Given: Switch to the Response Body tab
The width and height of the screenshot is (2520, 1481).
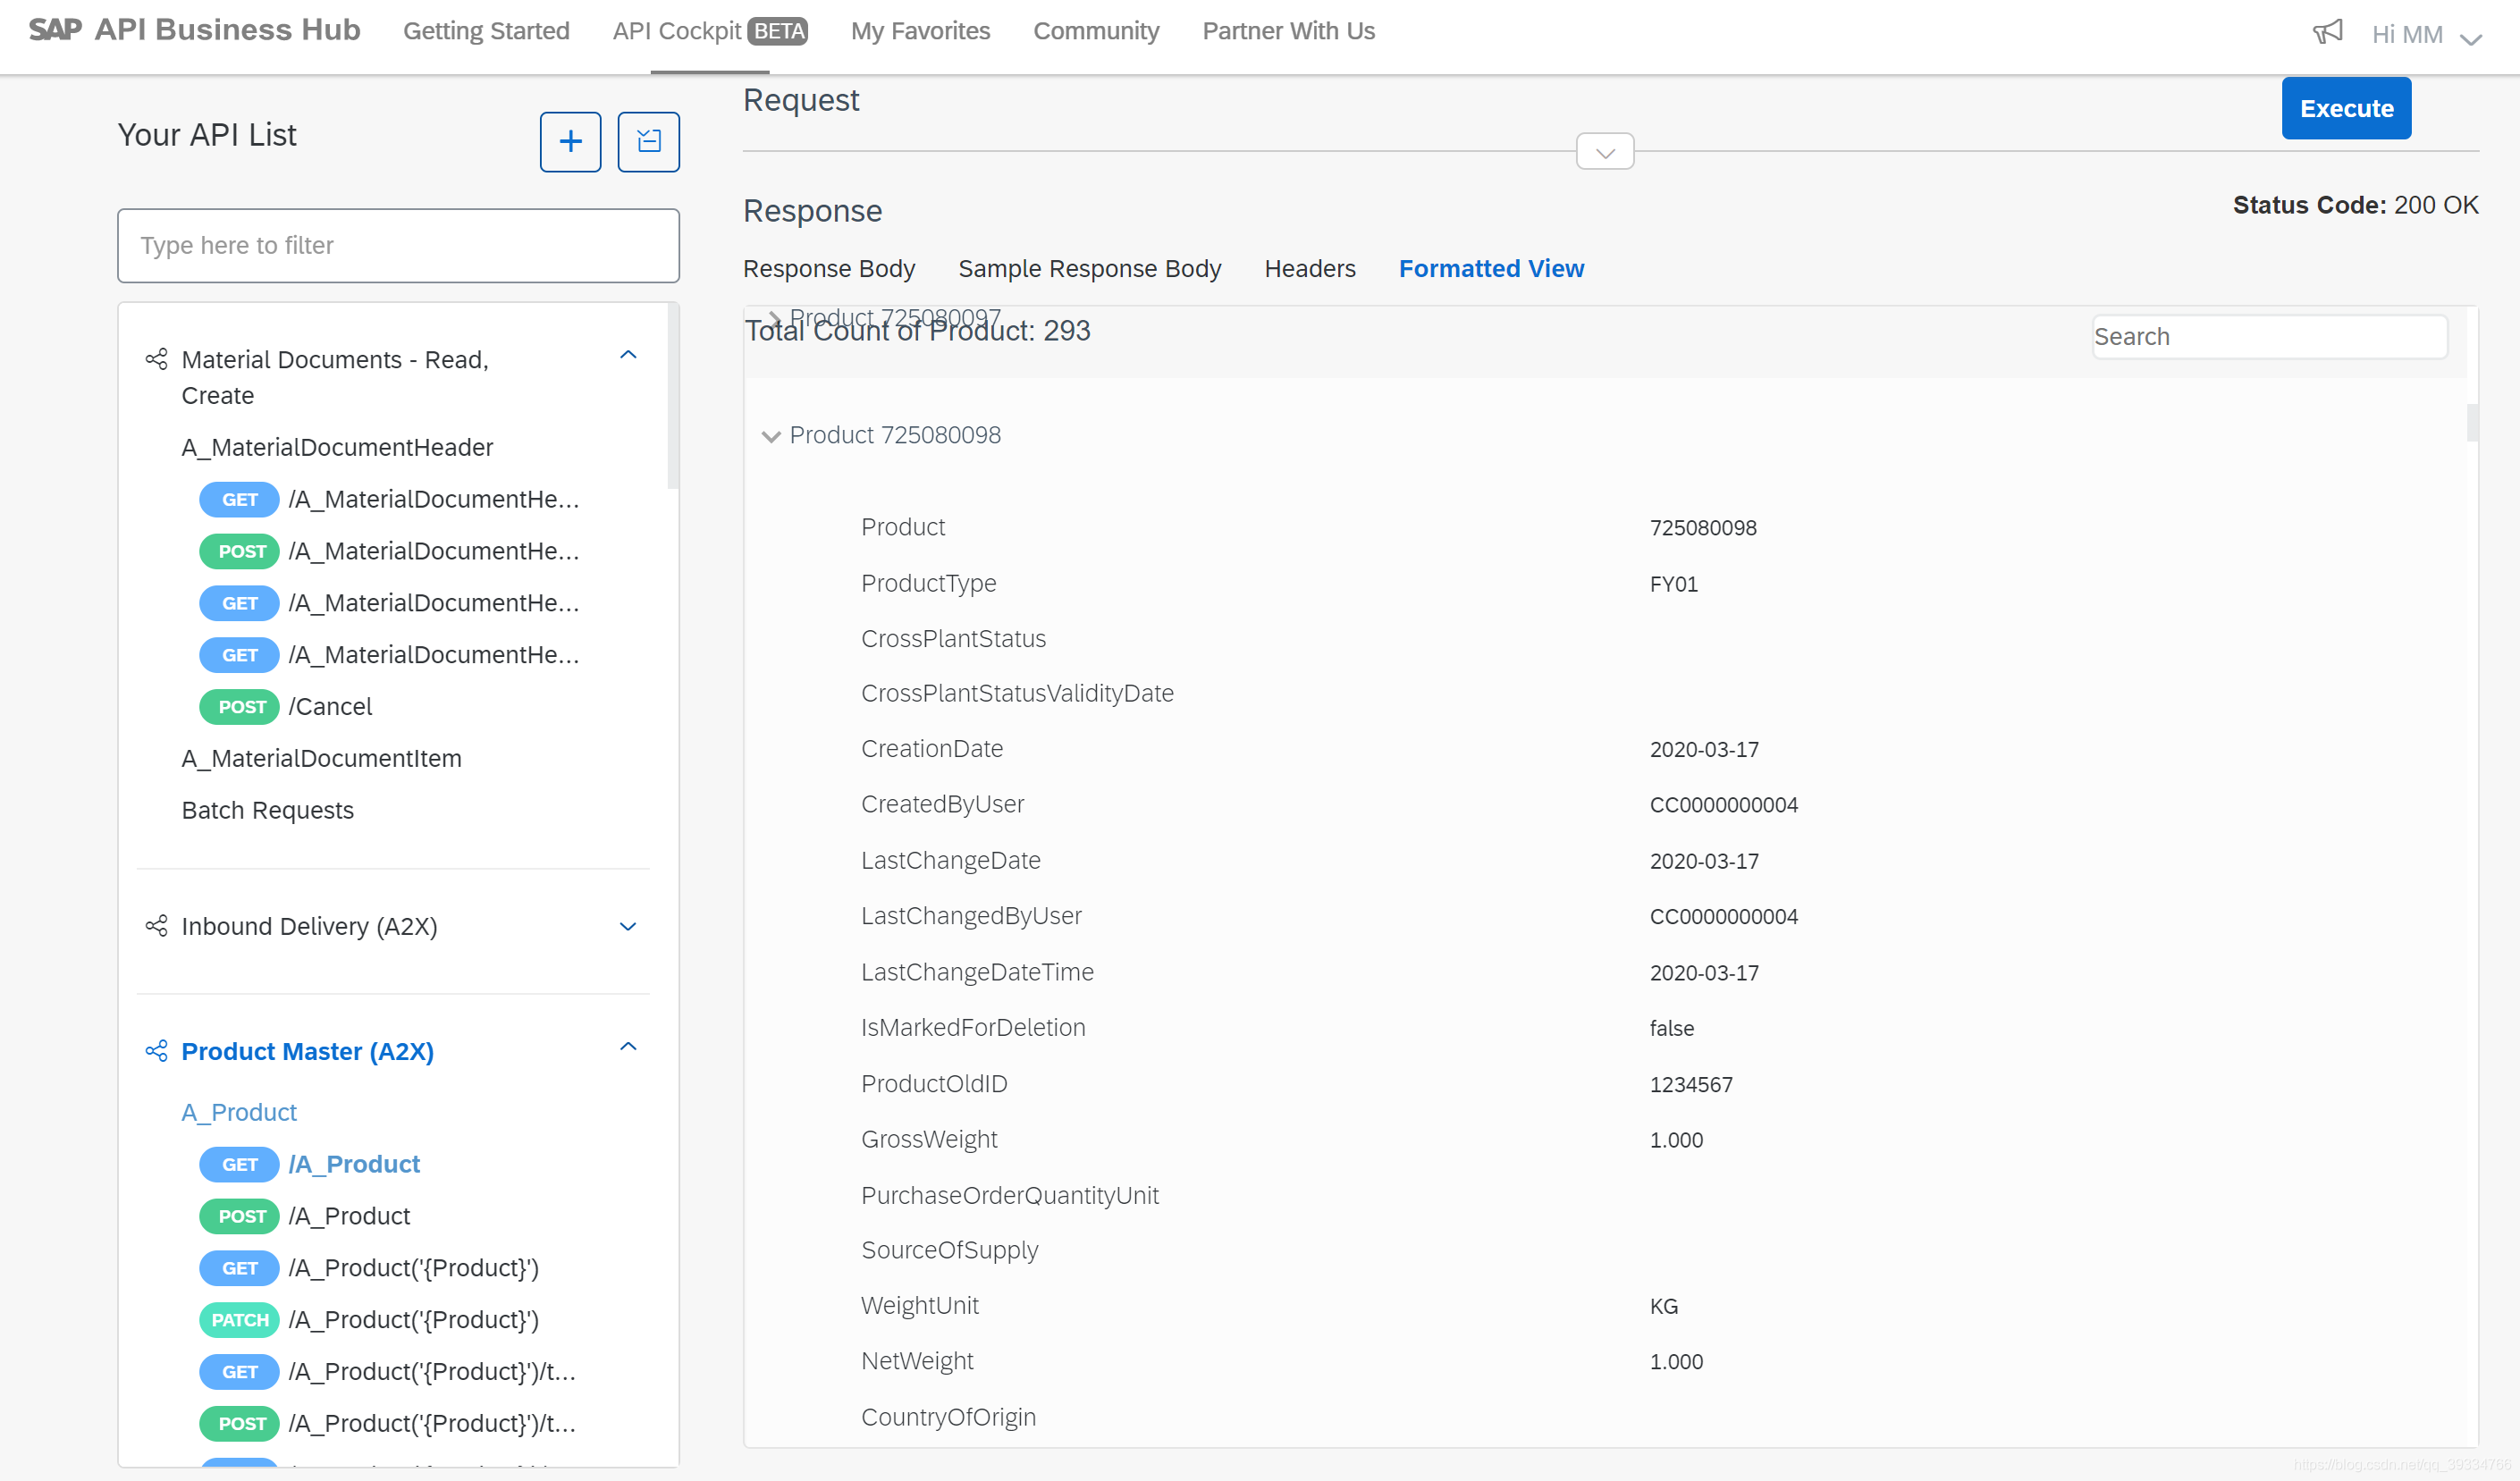Looking at the screenshot, I should [828, 269].
